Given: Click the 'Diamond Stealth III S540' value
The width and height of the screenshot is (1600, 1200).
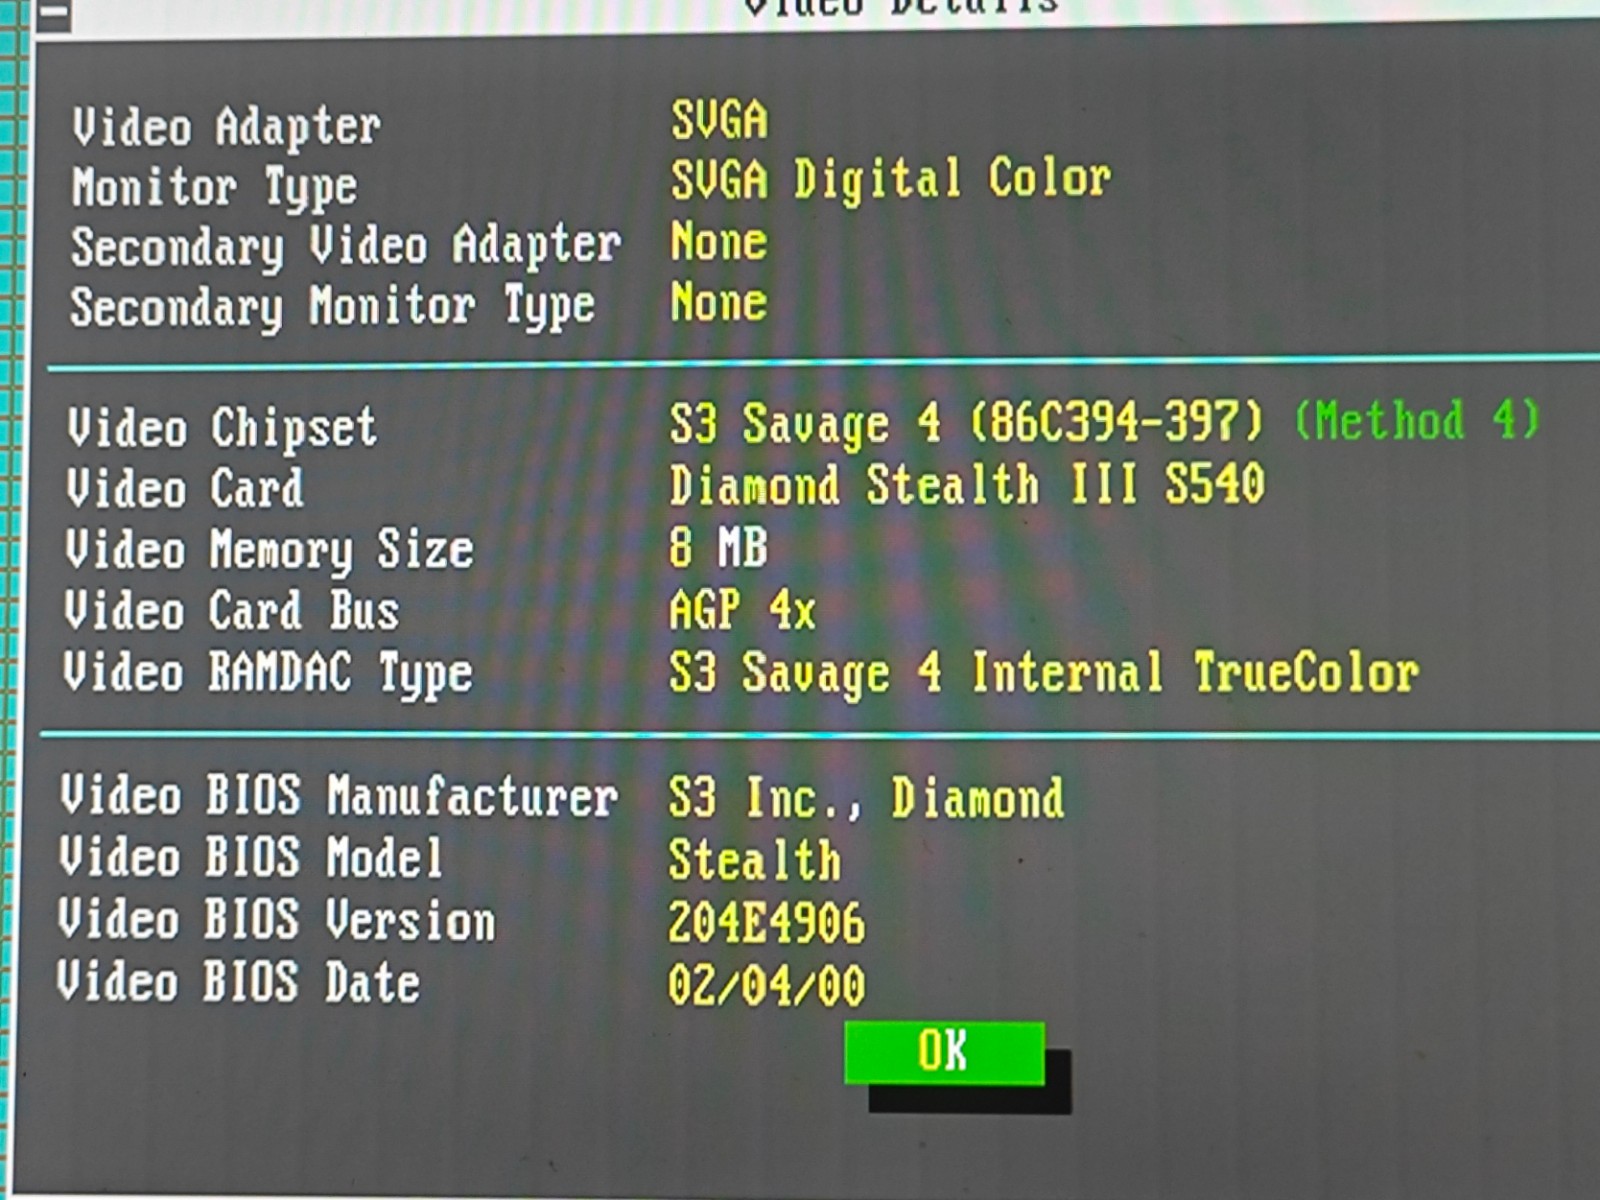Looking at the screenshot, I should [x=967, y=486].
